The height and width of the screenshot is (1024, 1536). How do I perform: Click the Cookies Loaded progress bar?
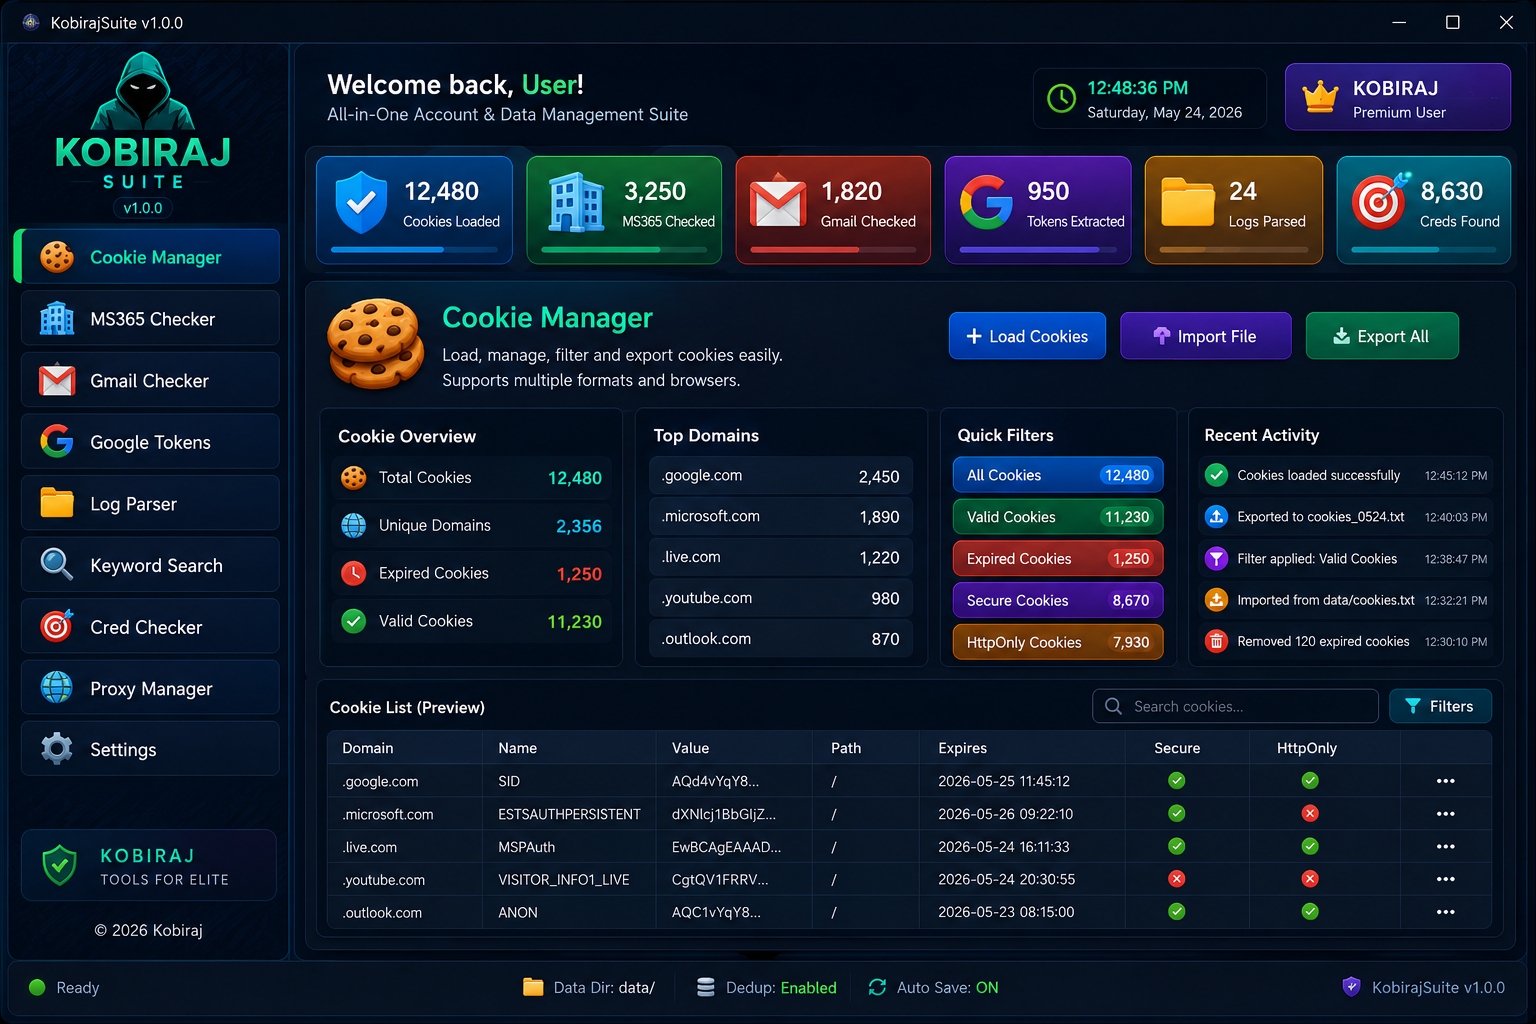click(x=415, y=249)
